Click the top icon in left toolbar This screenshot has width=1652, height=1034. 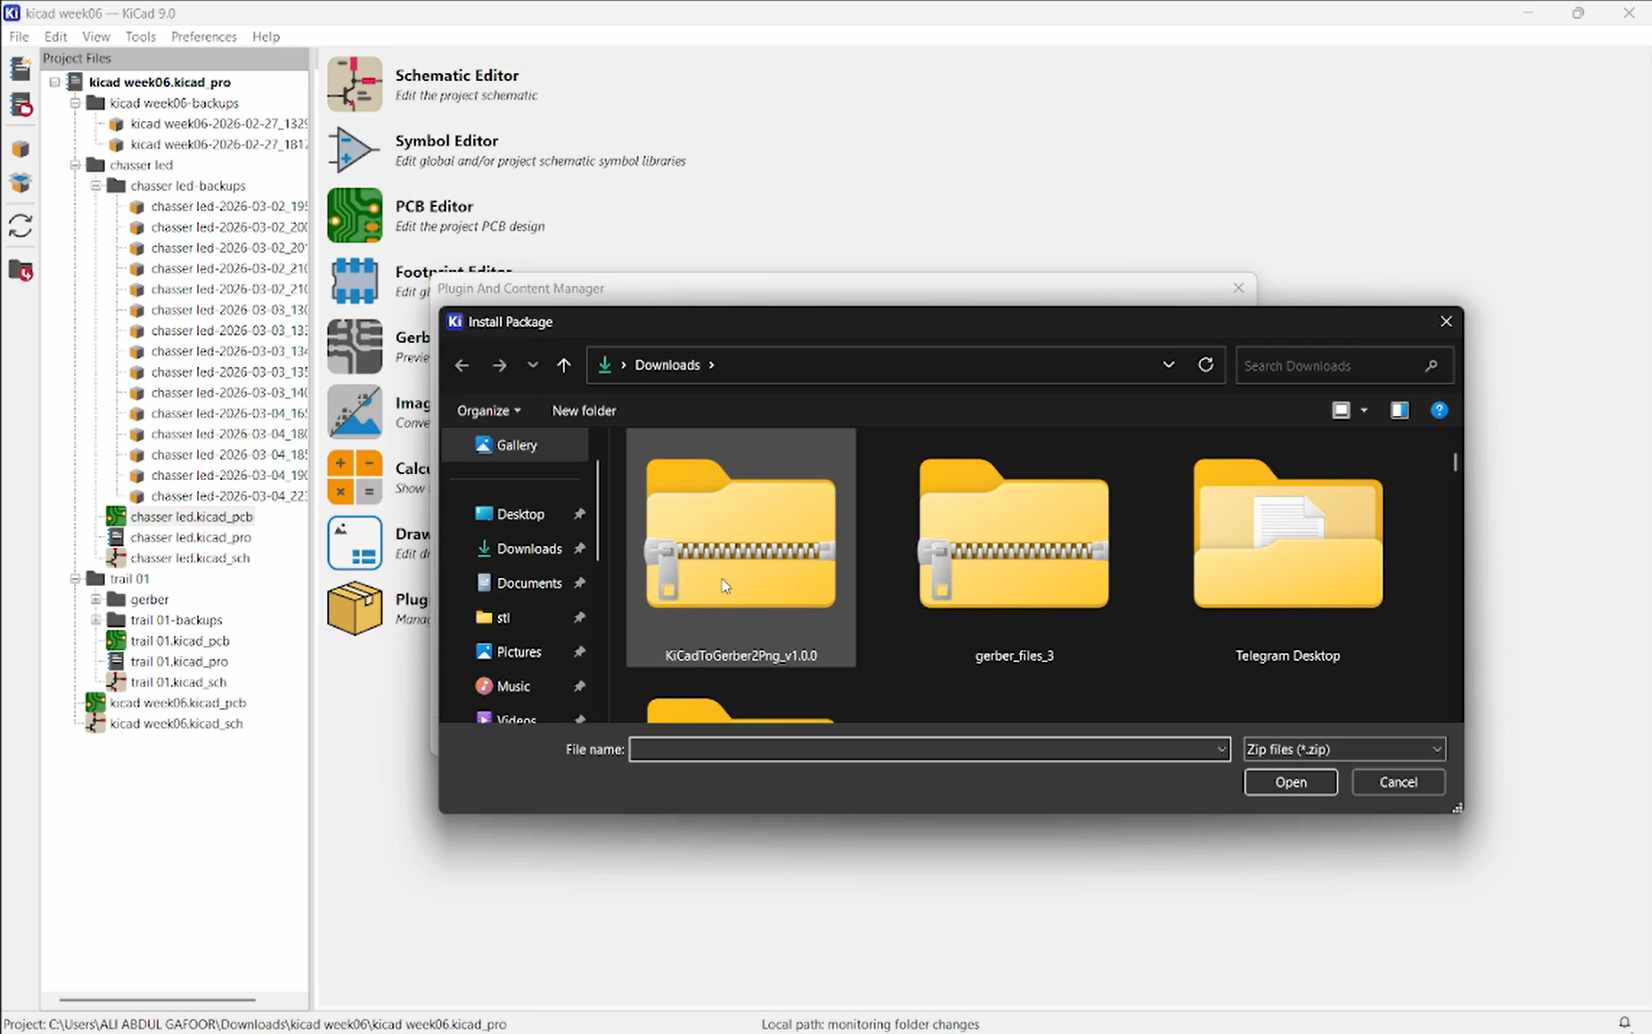(20, 68)
